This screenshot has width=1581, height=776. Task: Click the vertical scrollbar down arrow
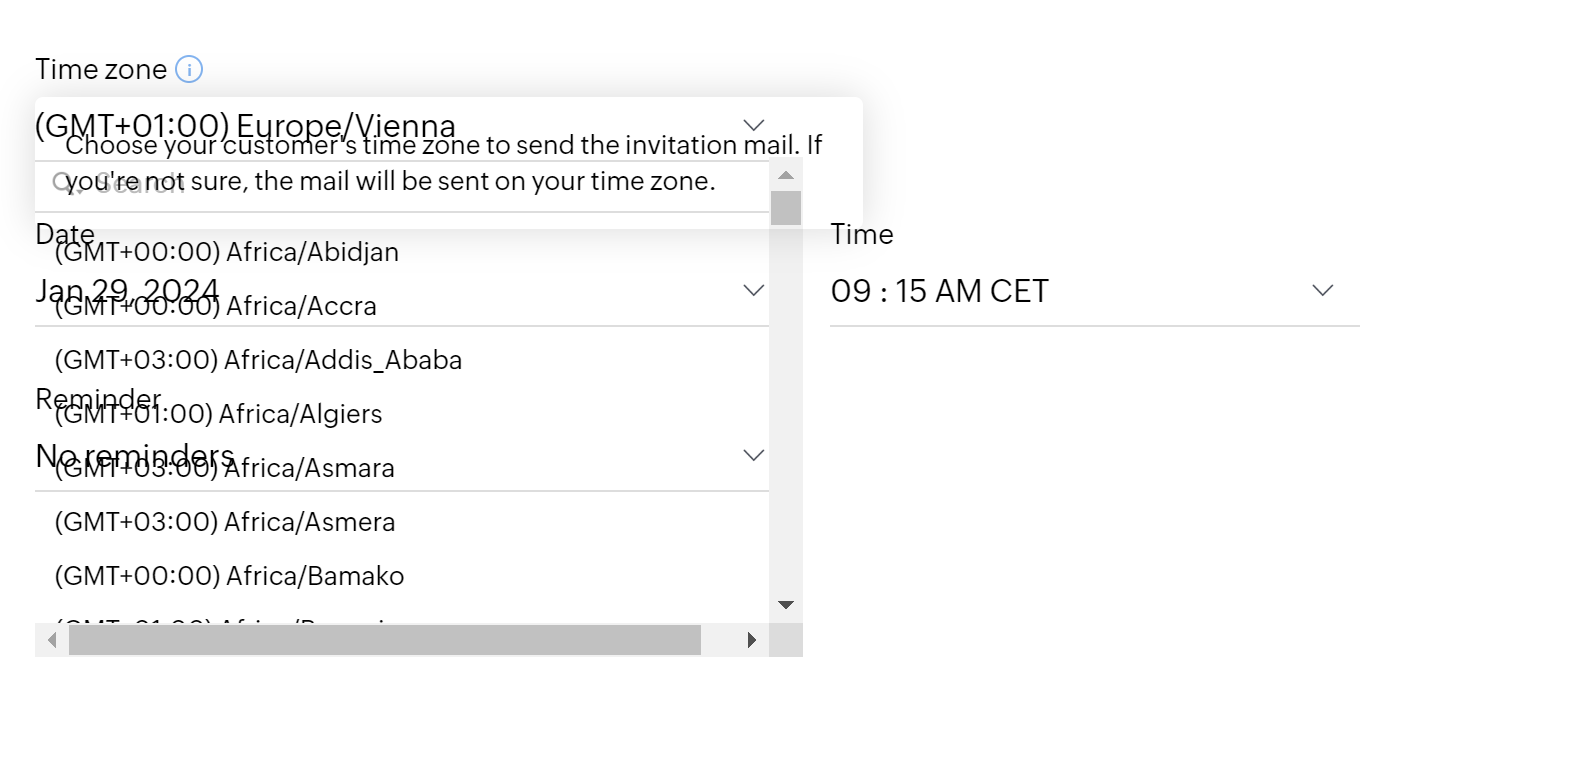pyautogui.click(x=786, y=605)
